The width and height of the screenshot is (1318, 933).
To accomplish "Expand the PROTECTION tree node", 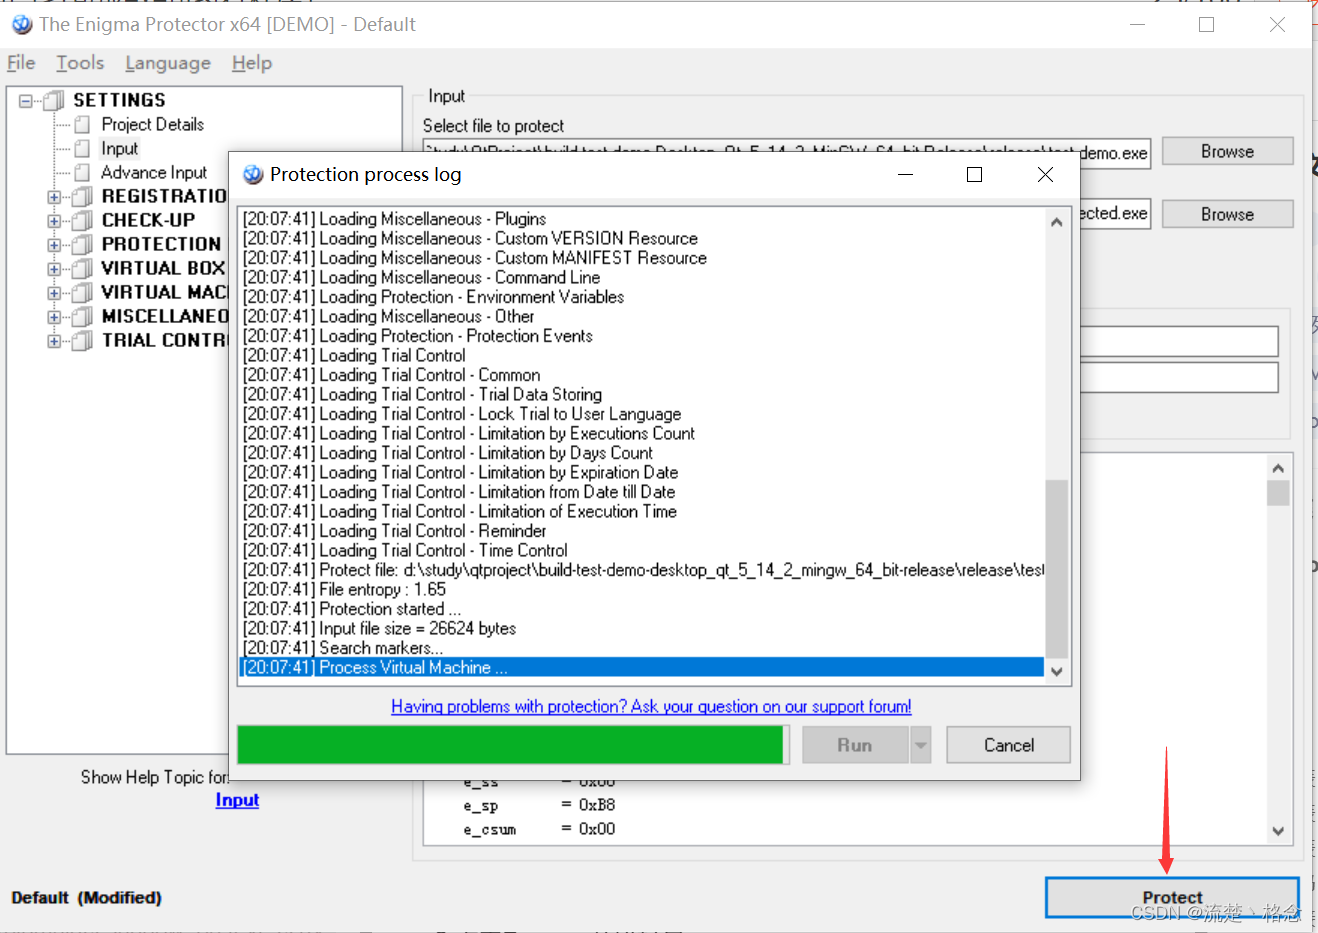I will click(x=54, y=245).
